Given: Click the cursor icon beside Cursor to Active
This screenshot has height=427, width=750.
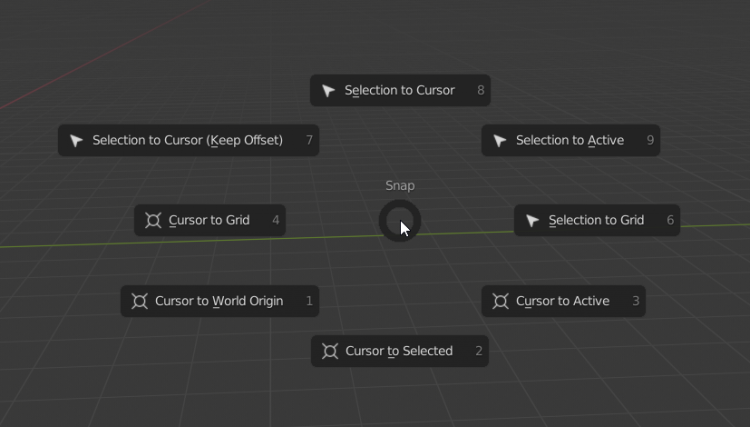Looking at the screenshot, I should [x=500, y=301].
